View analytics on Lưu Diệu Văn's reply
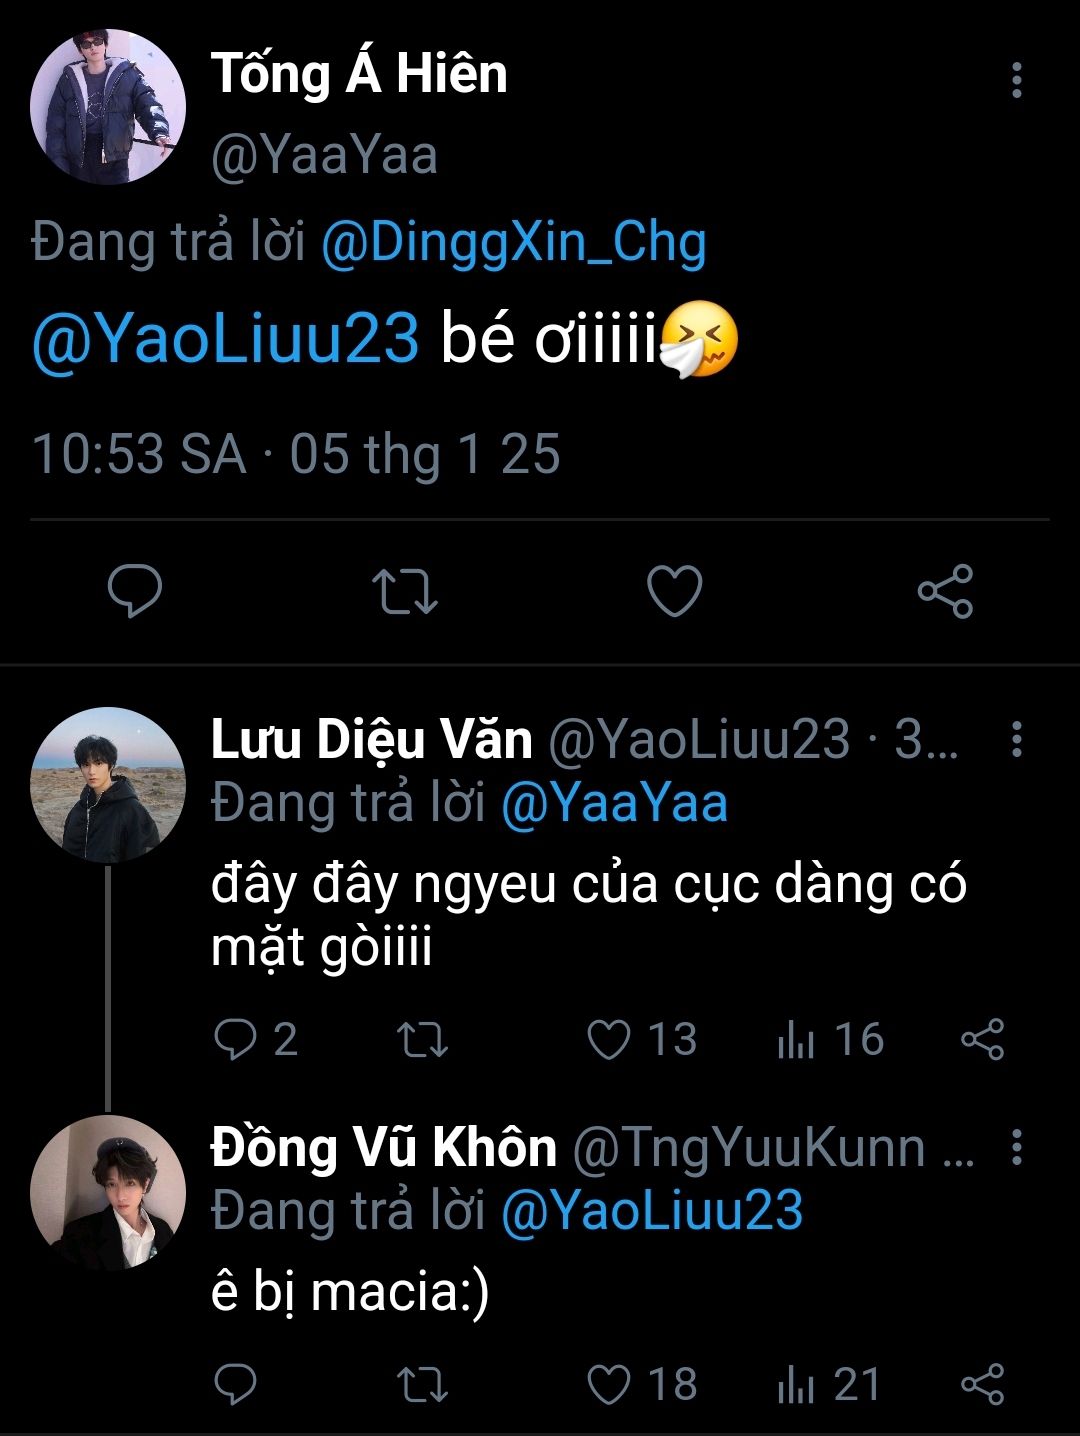 tap(796, 1040)
